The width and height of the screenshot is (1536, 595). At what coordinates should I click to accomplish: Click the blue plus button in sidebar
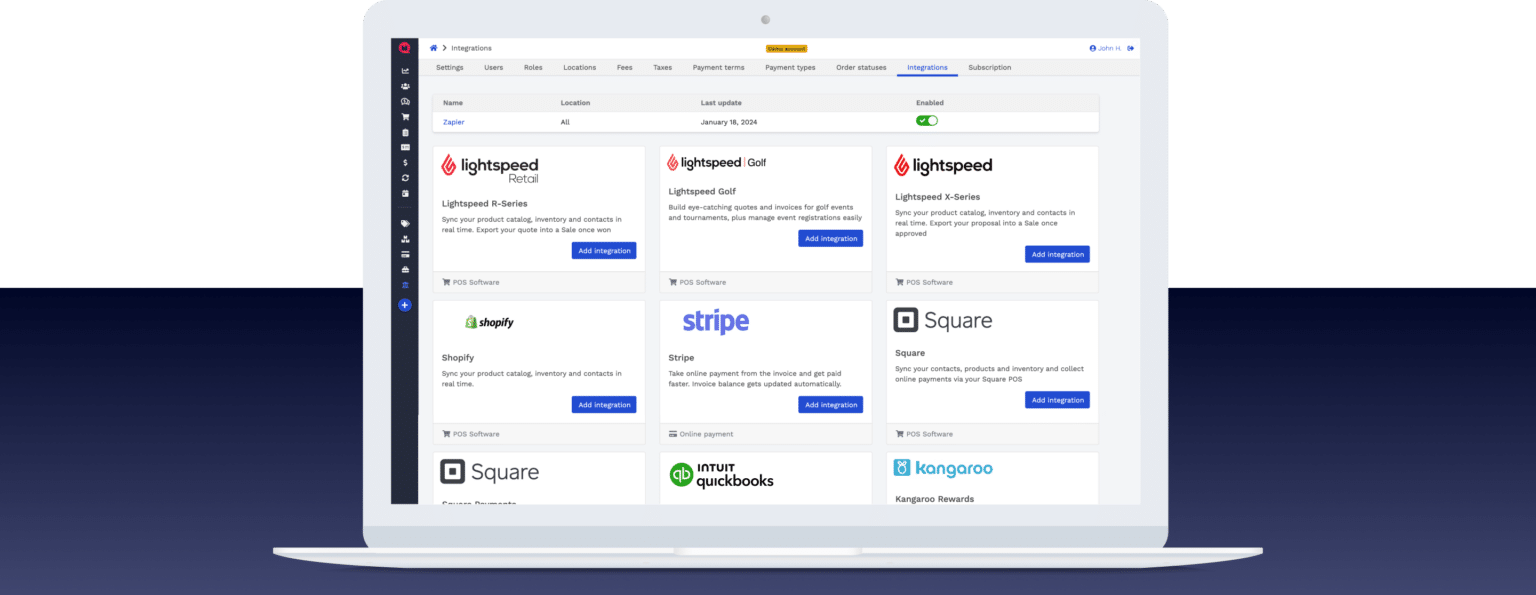click(x=405, y=304)
